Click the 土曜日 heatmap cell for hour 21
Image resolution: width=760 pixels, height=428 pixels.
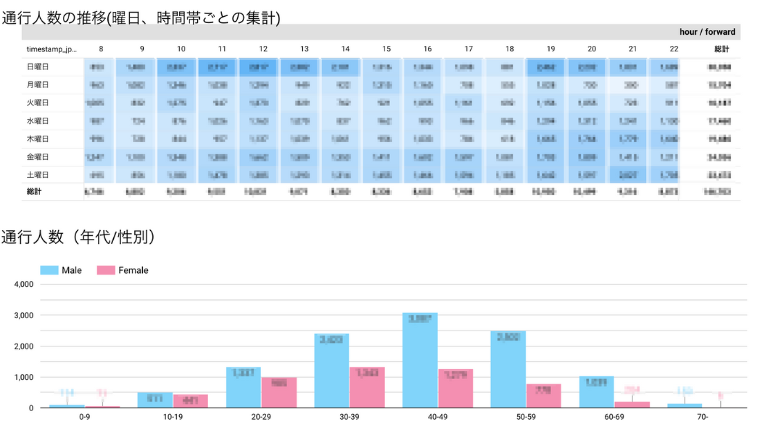coord(628,174)
